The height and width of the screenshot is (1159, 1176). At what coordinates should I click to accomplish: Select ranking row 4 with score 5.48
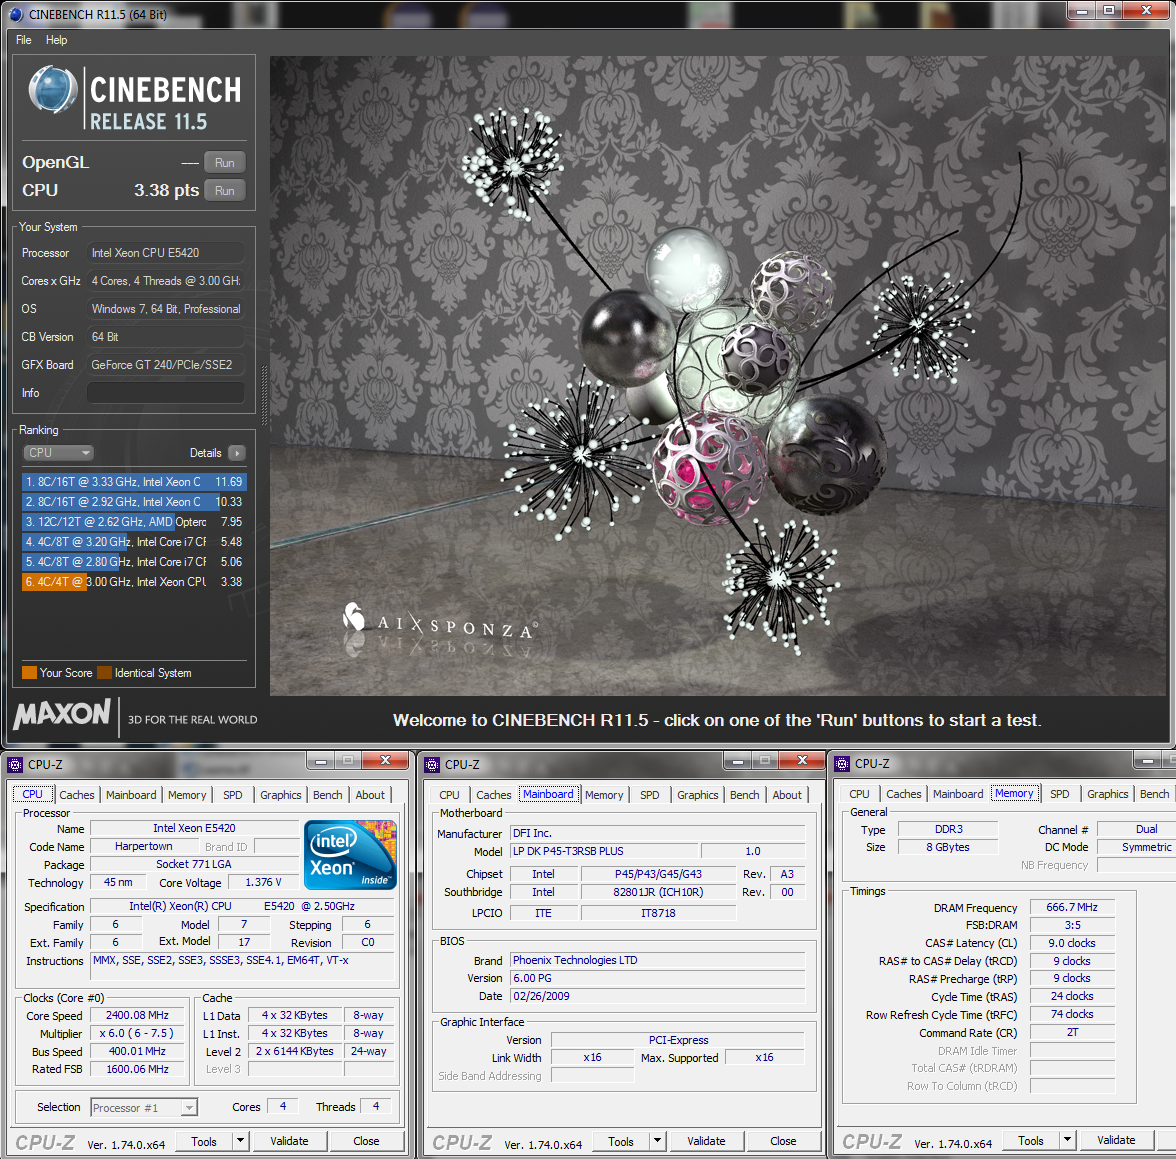tap(134, 542)
